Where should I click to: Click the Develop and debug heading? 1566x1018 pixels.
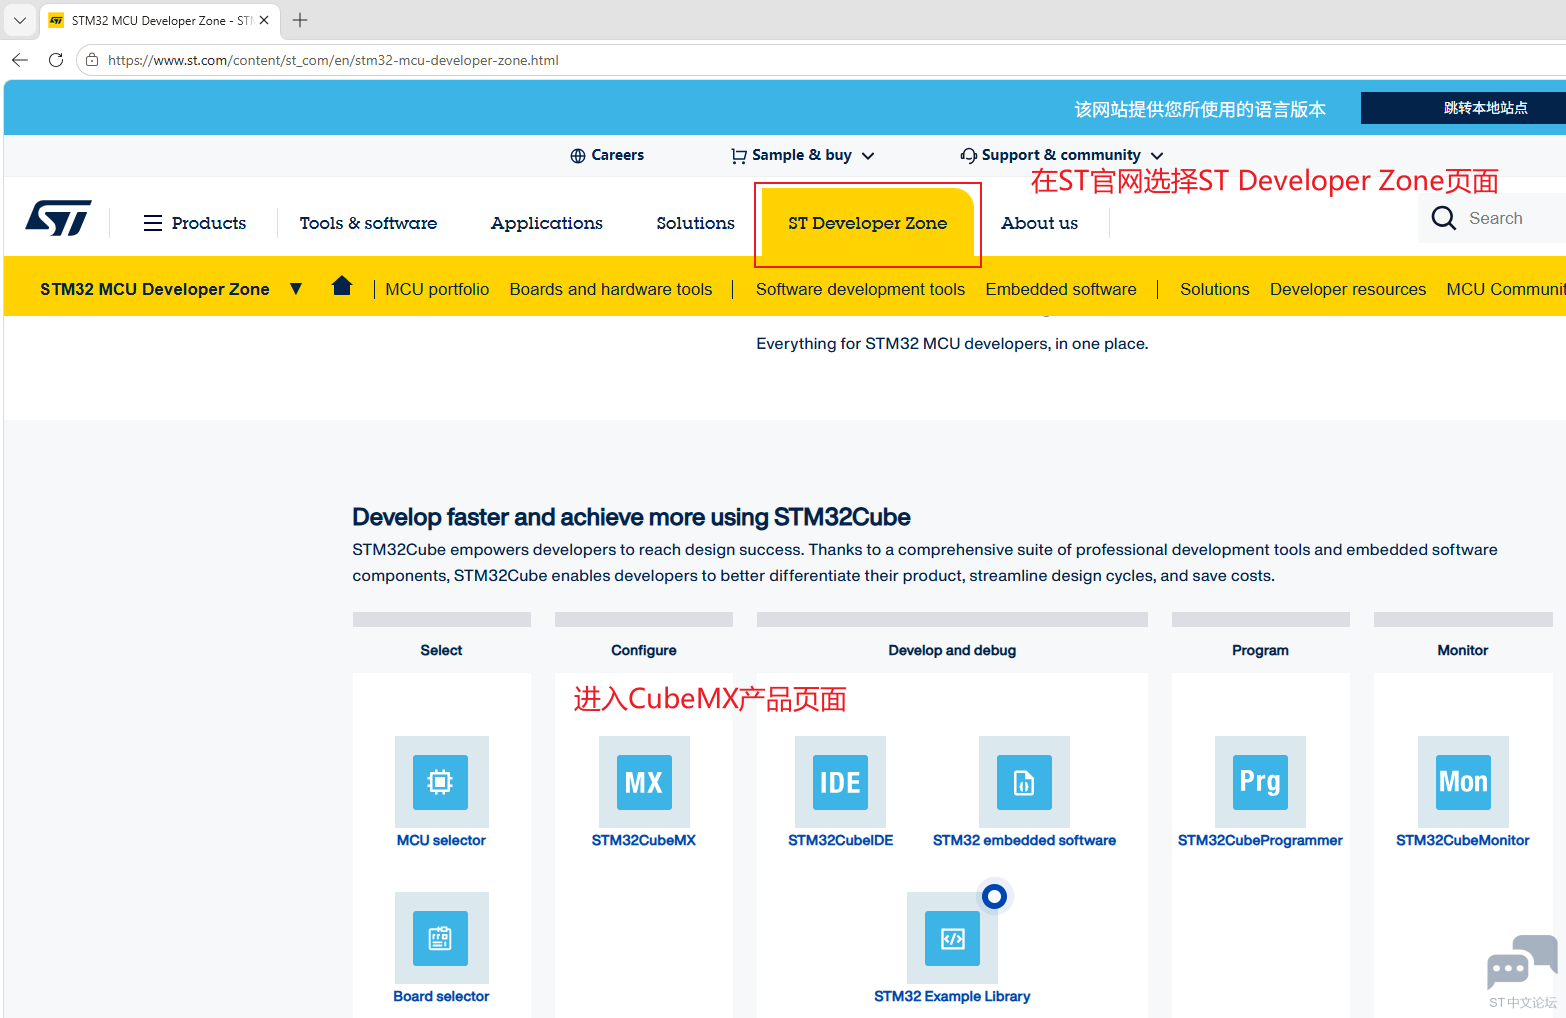[952, 650]
